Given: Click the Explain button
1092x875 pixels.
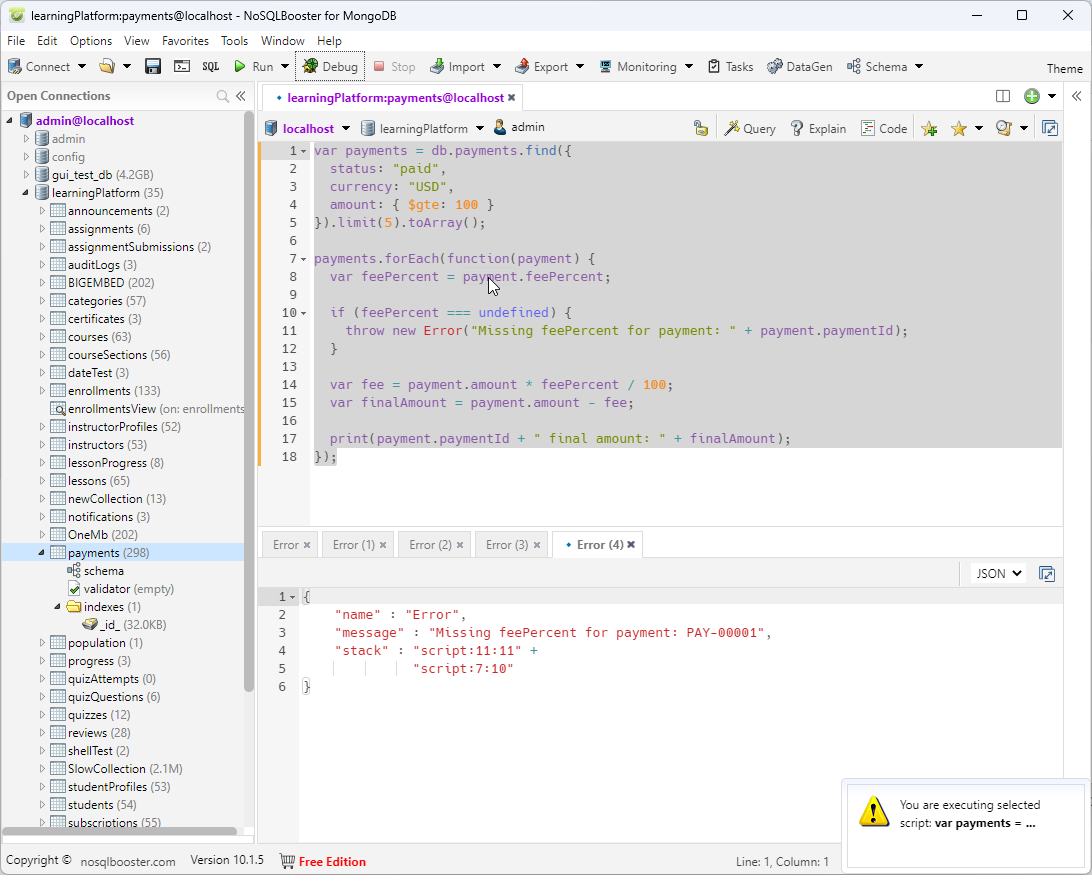Looking at the screenshot, I should click(818, 128).
